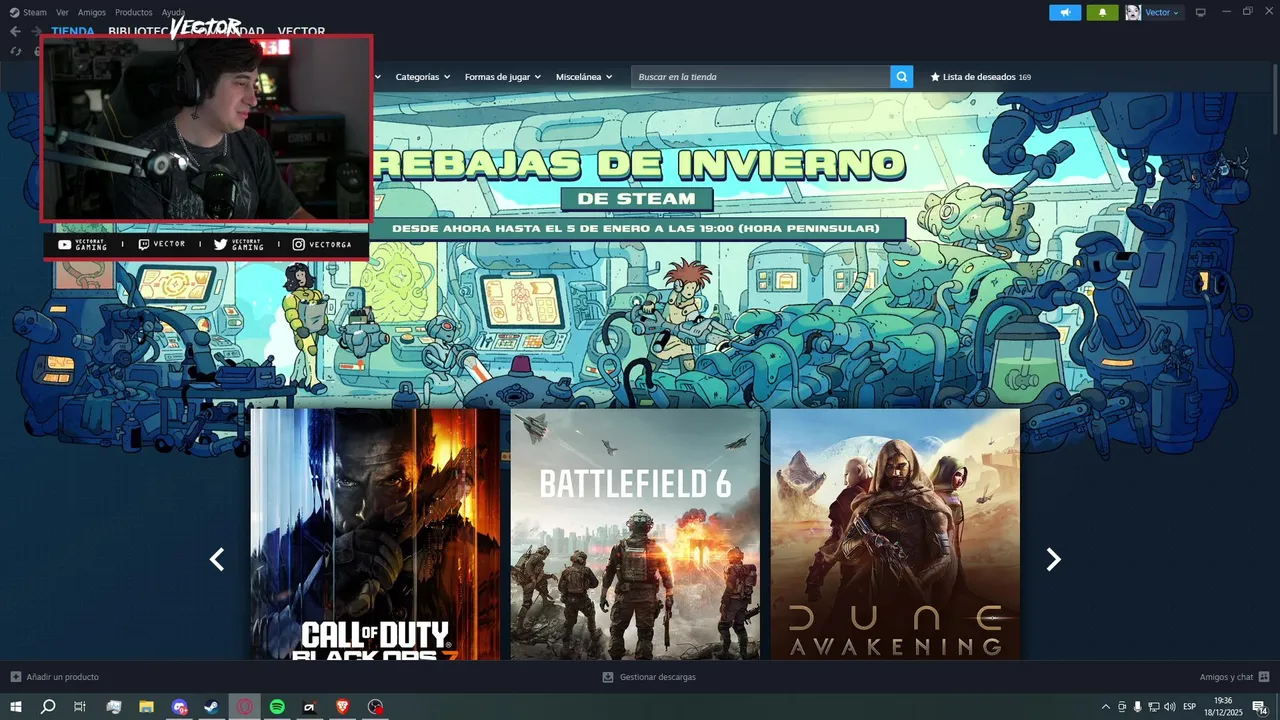Expand the Formas de jugar dropdown

coord(503,77)
